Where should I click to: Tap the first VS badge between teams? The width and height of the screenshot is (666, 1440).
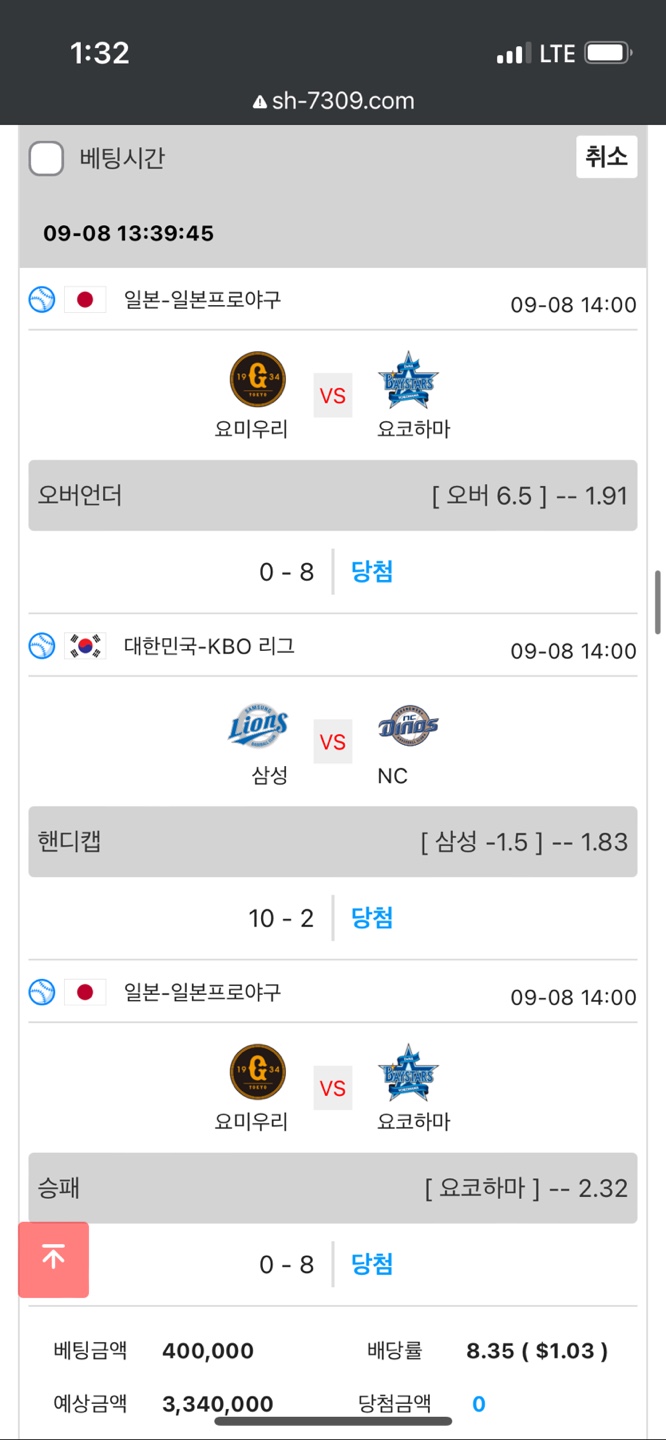pyautogui.click(x=332, y=395)
